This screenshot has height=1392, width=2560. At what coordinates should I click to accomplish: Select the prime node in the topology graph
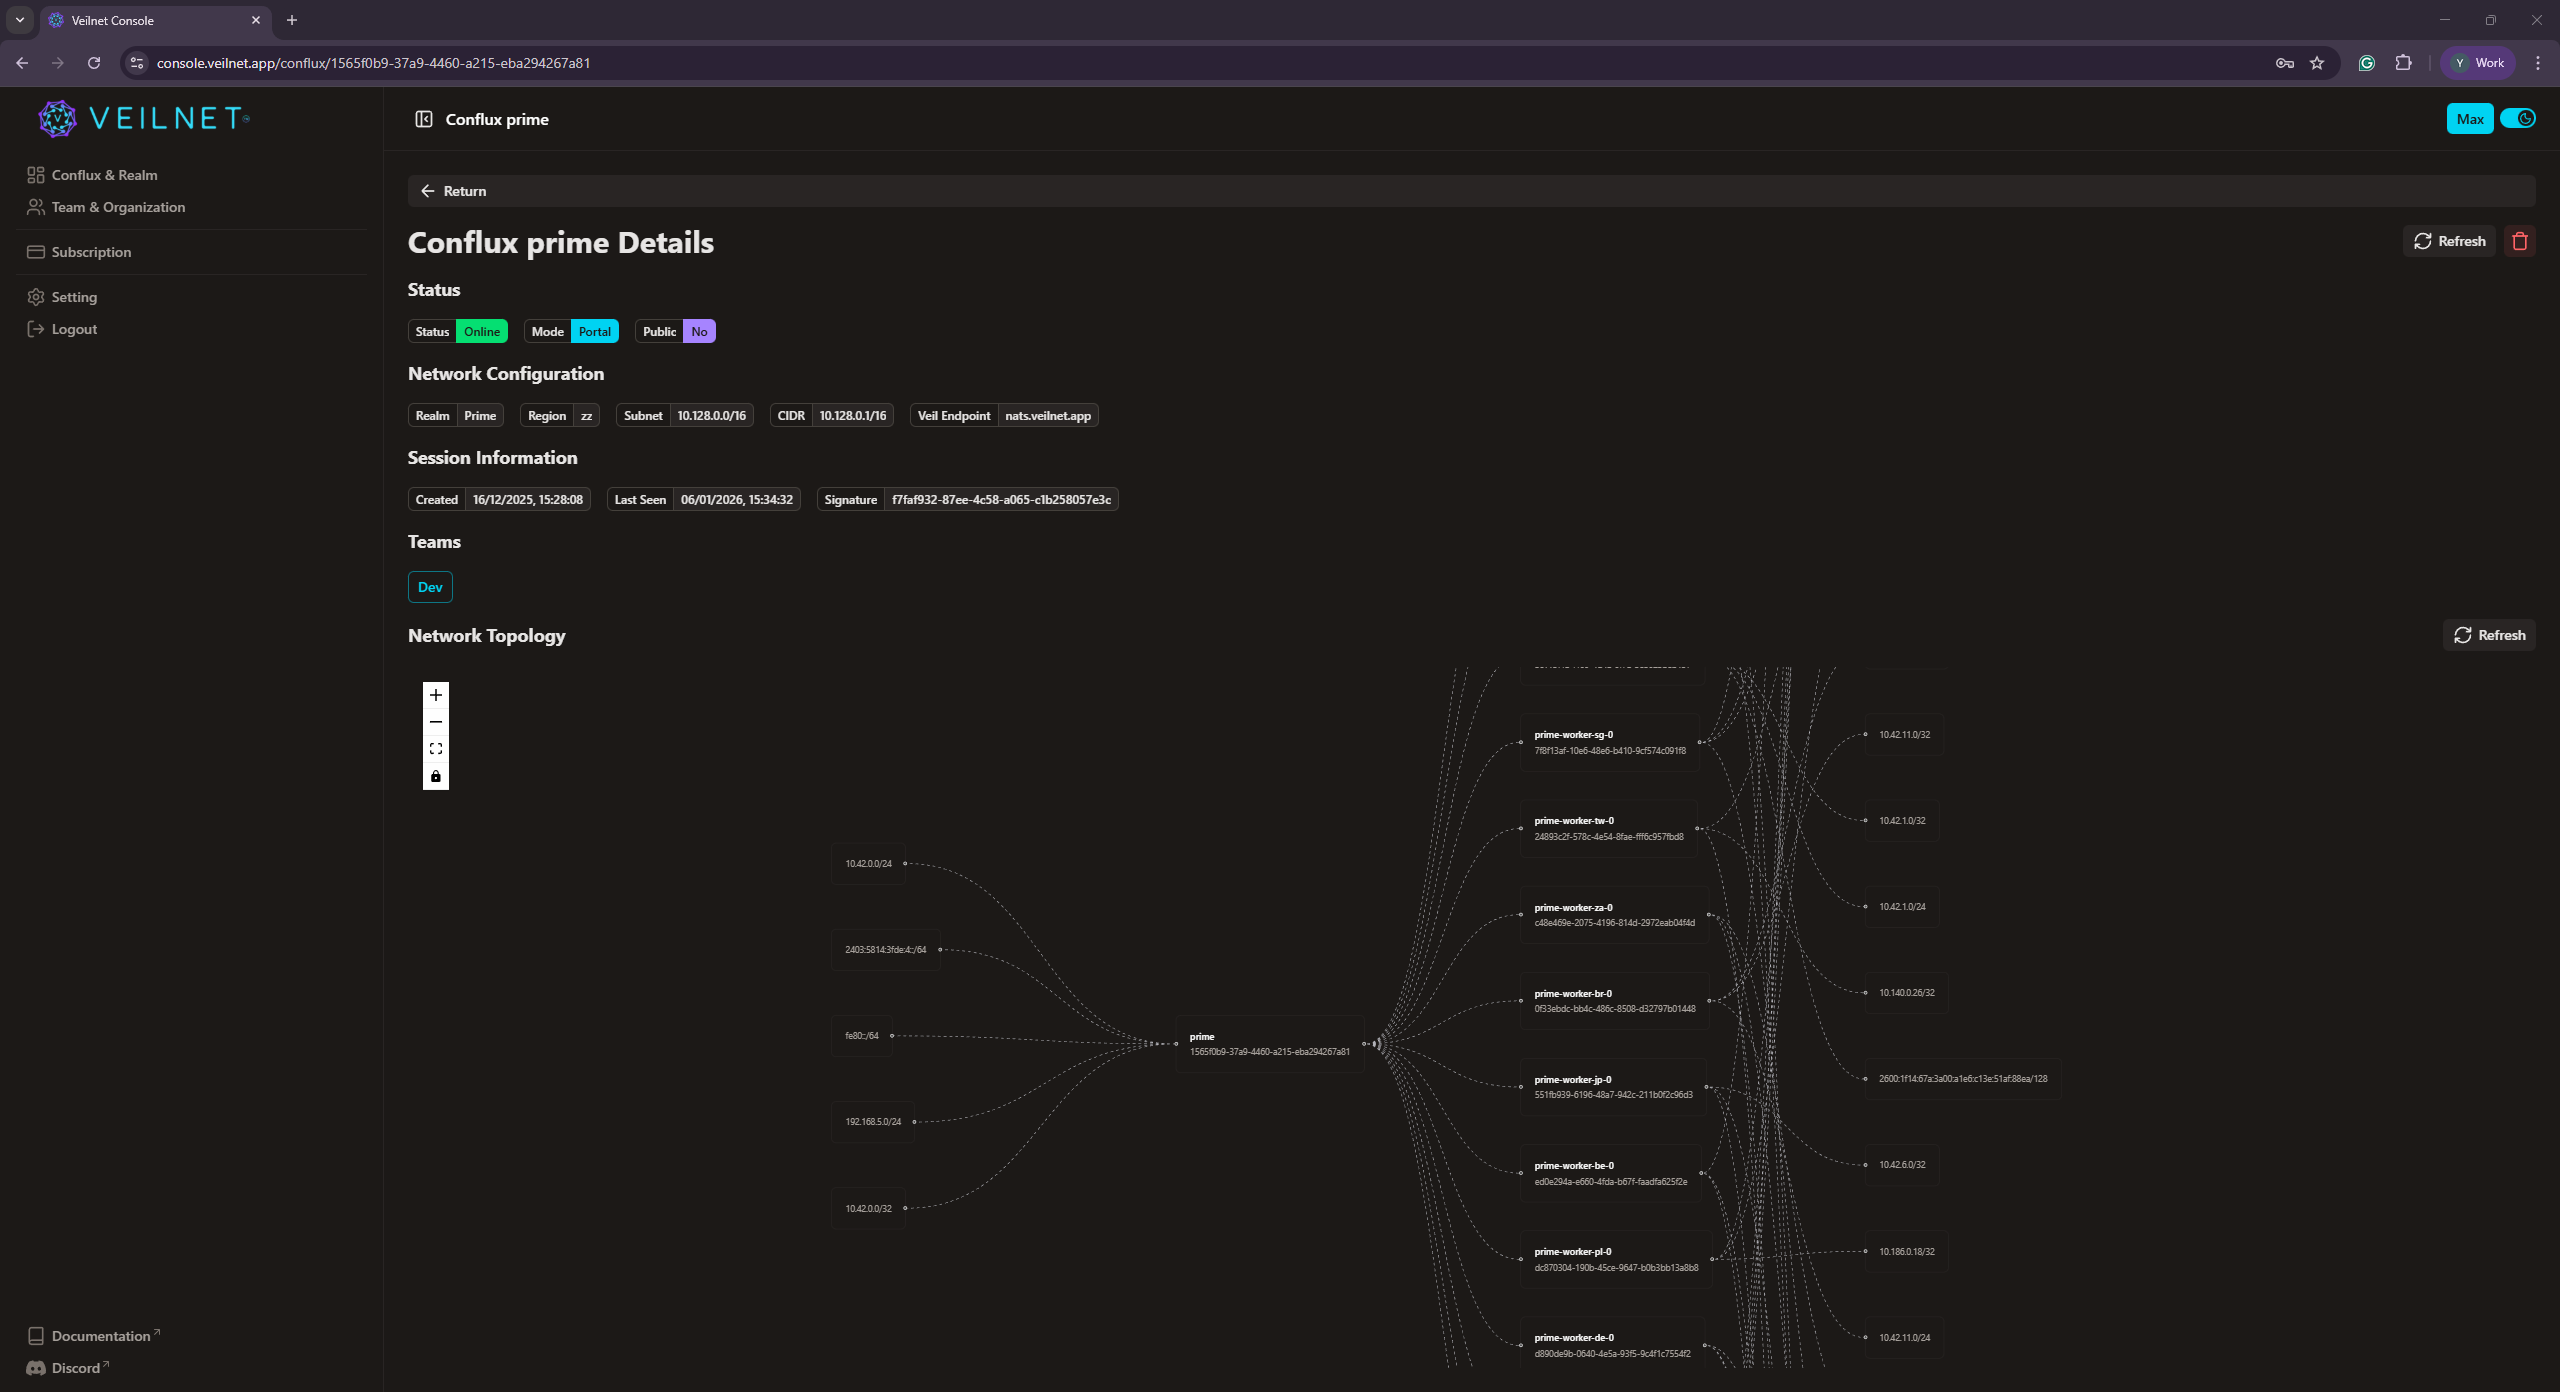(x=1268, y=1044)
